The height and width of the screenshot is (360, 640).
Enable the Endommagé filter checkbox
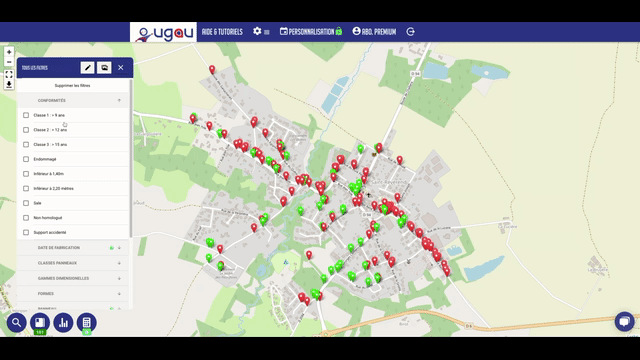26,159
